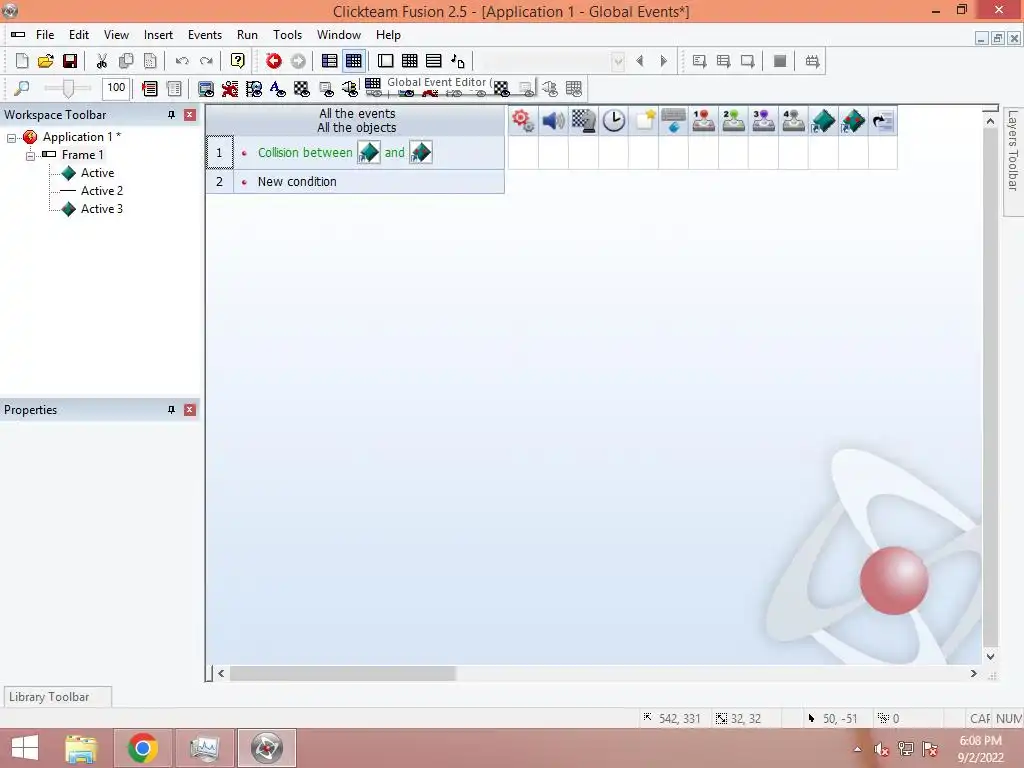The image size is (1024, 768).
Task: Open the File menu
Action: [x=45, y=35]
